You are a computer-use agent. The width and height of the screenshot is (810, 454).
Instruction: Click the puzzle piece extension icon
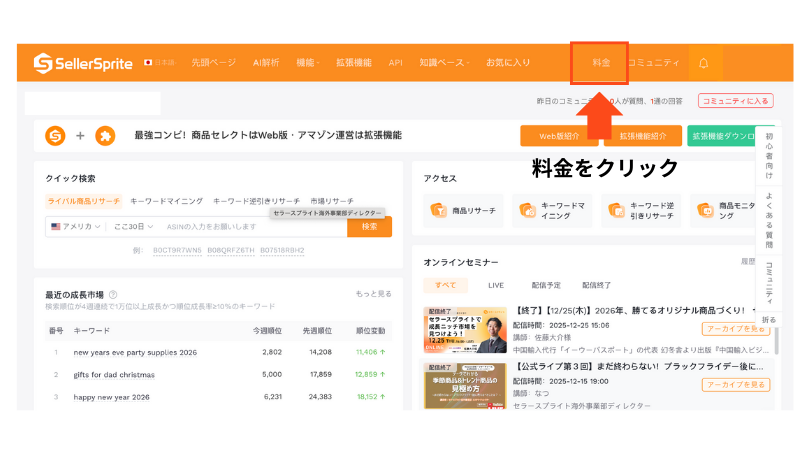104,135
